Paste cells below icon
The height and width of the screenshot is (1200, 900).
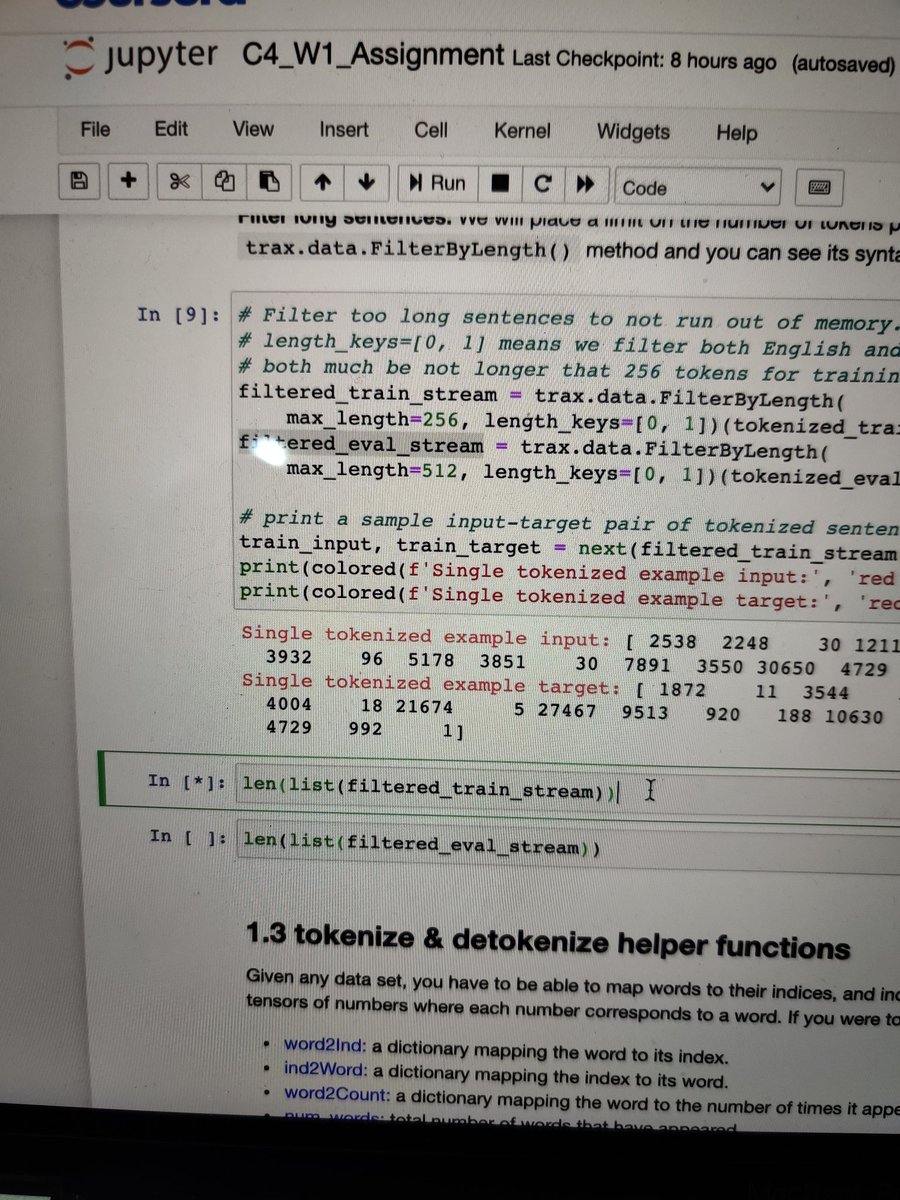tap(268, 183)
